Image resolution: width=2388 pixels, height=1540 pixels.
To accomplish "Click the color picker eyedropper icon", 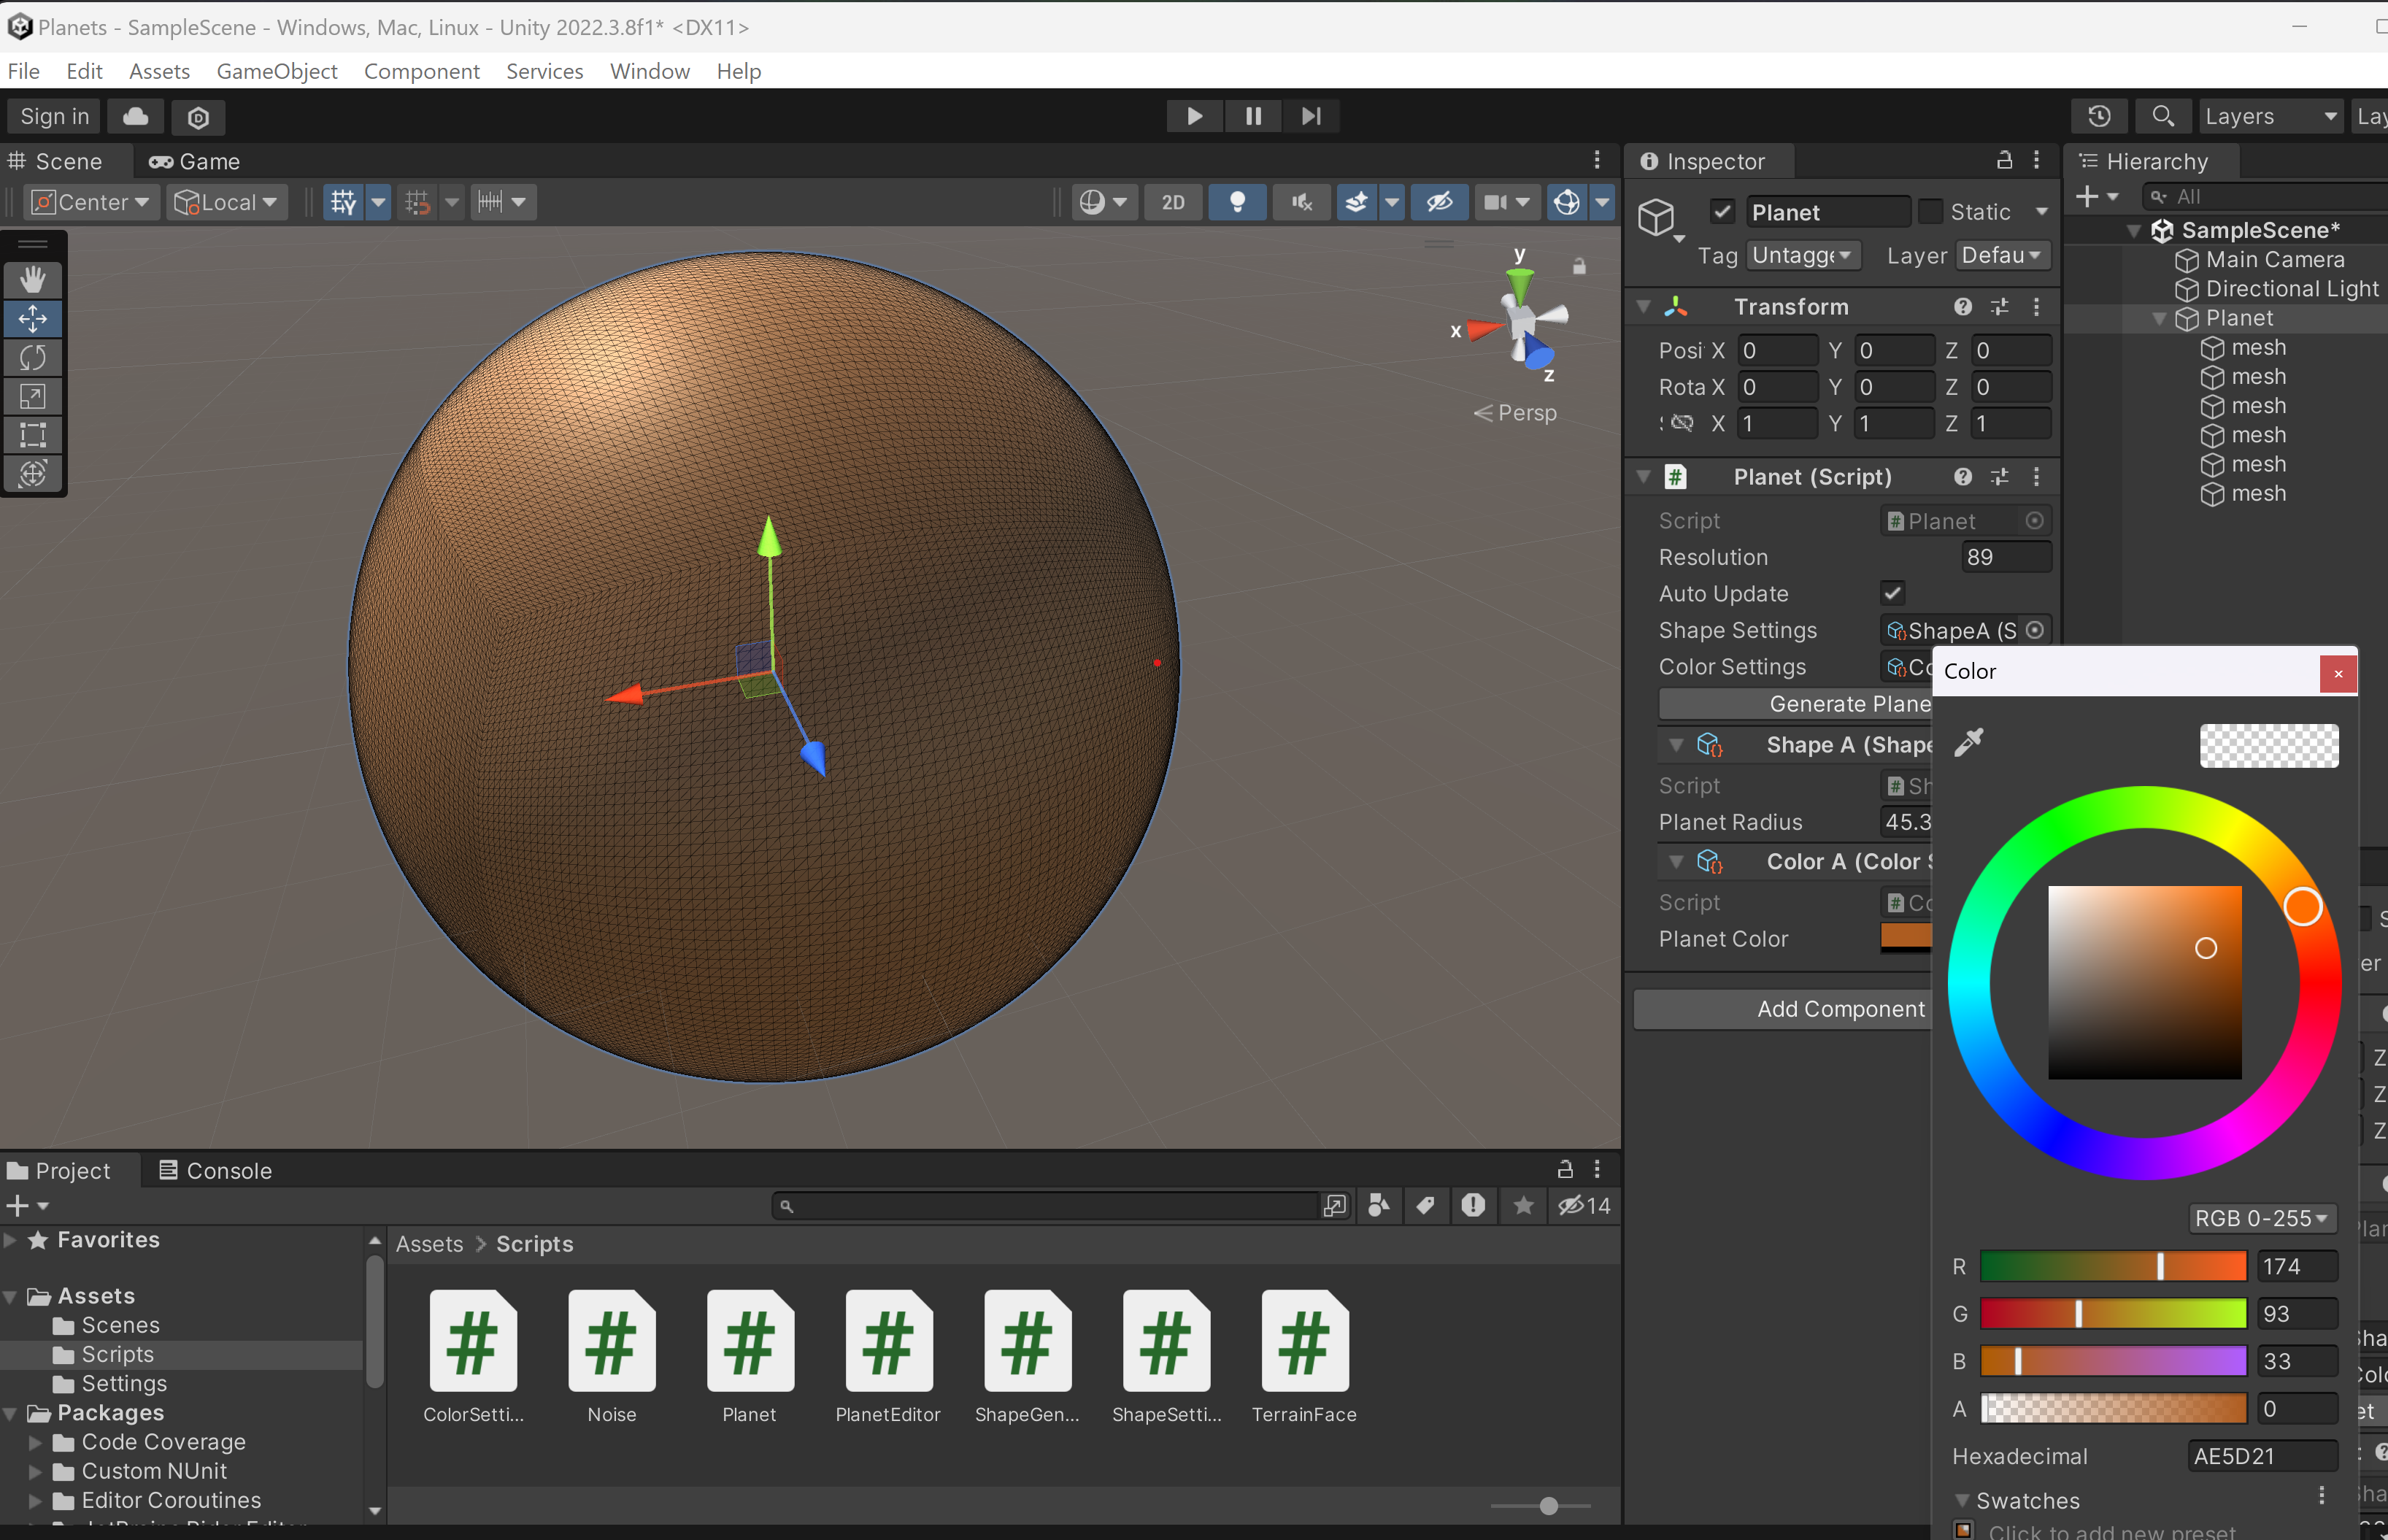I will click(x=1968, y=743).
